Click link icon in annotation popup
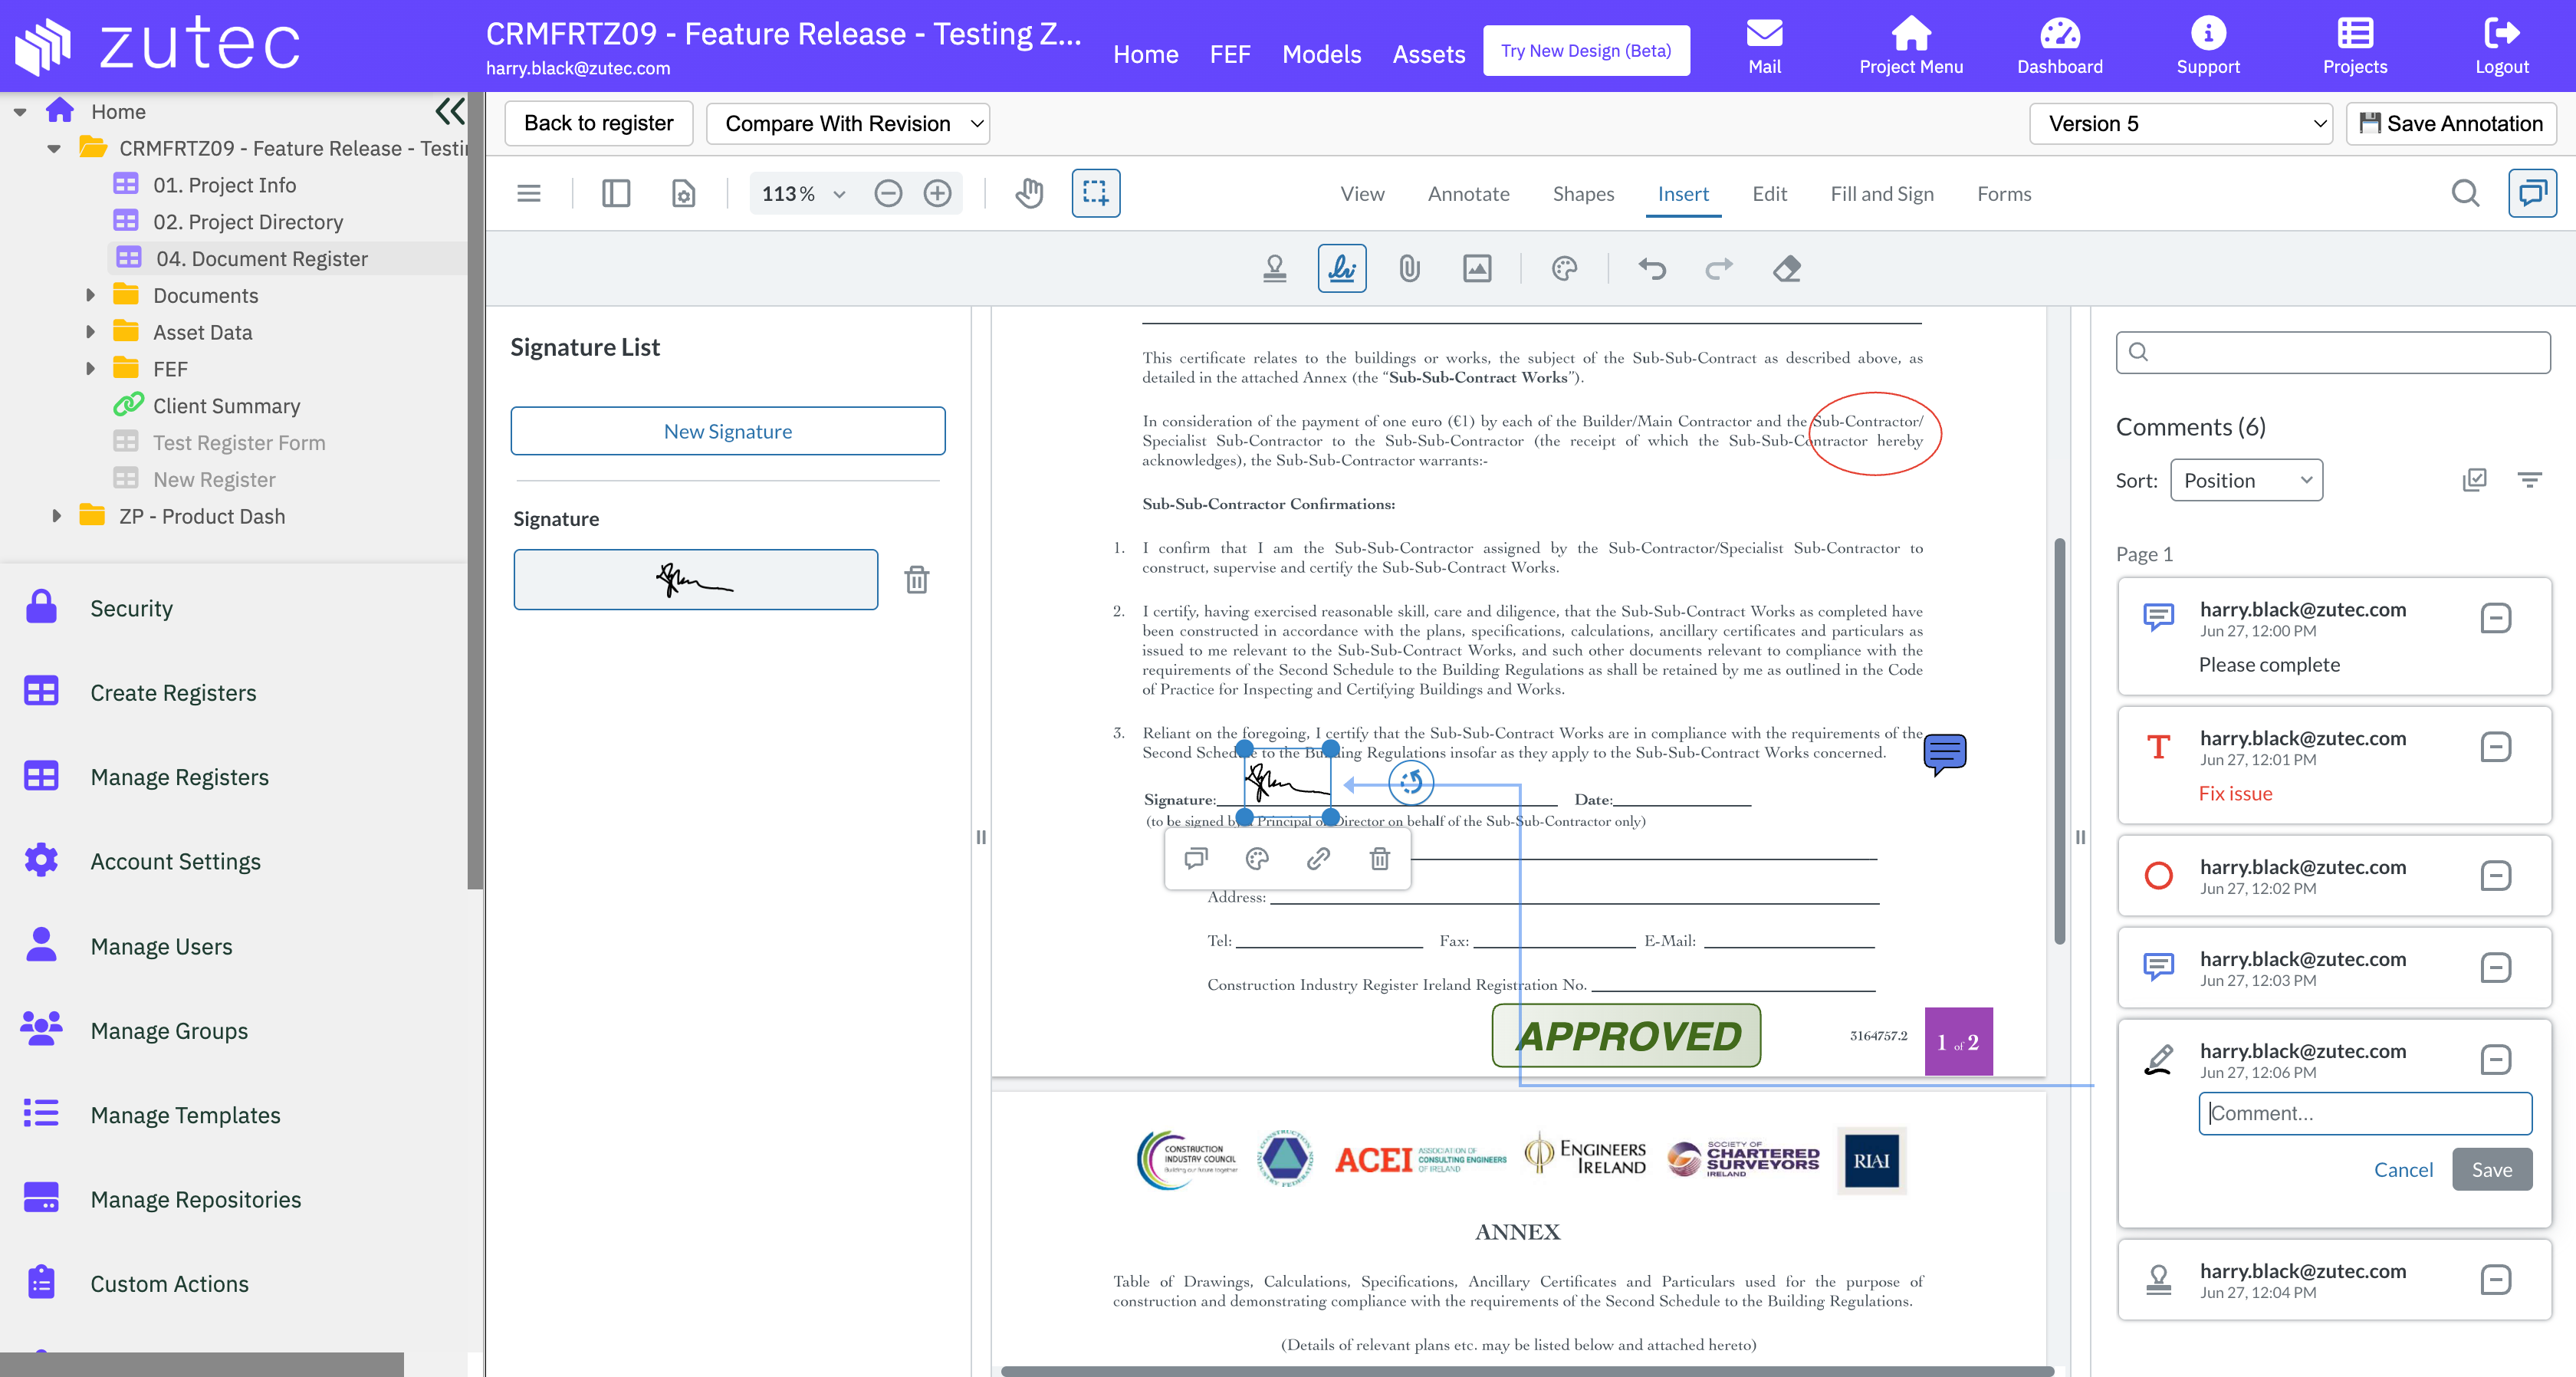The height and width of the screenshot is (1377, 2576). click(1318, 858)
